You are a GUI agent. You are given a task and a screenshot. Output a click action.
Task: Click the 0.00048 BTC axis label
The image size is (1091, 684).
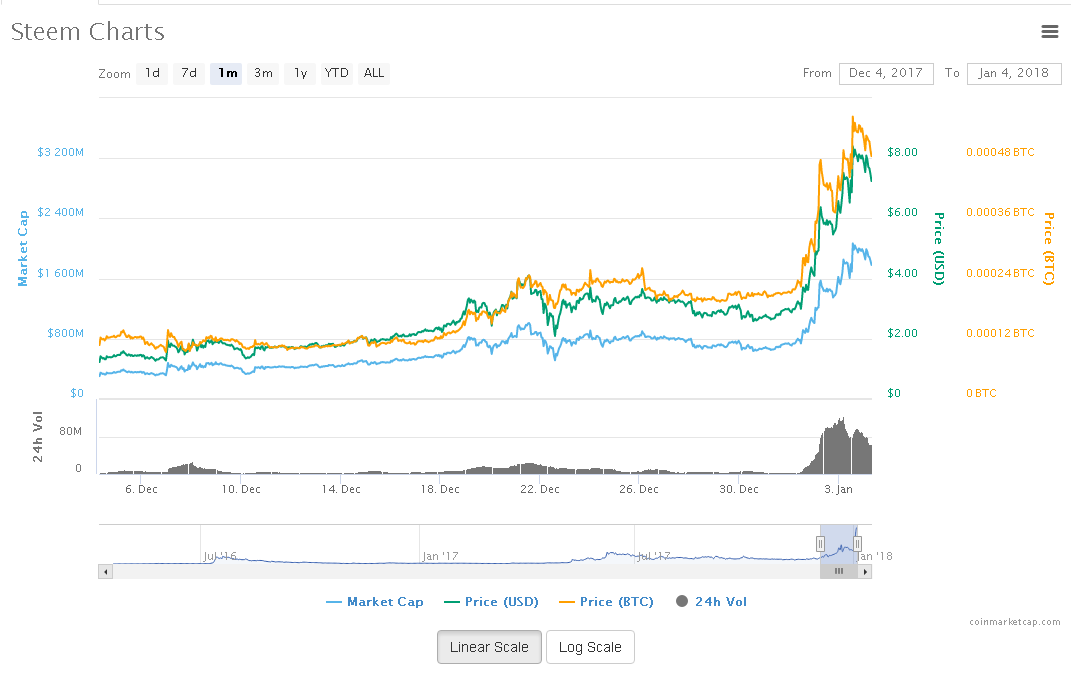point(1000,152)
